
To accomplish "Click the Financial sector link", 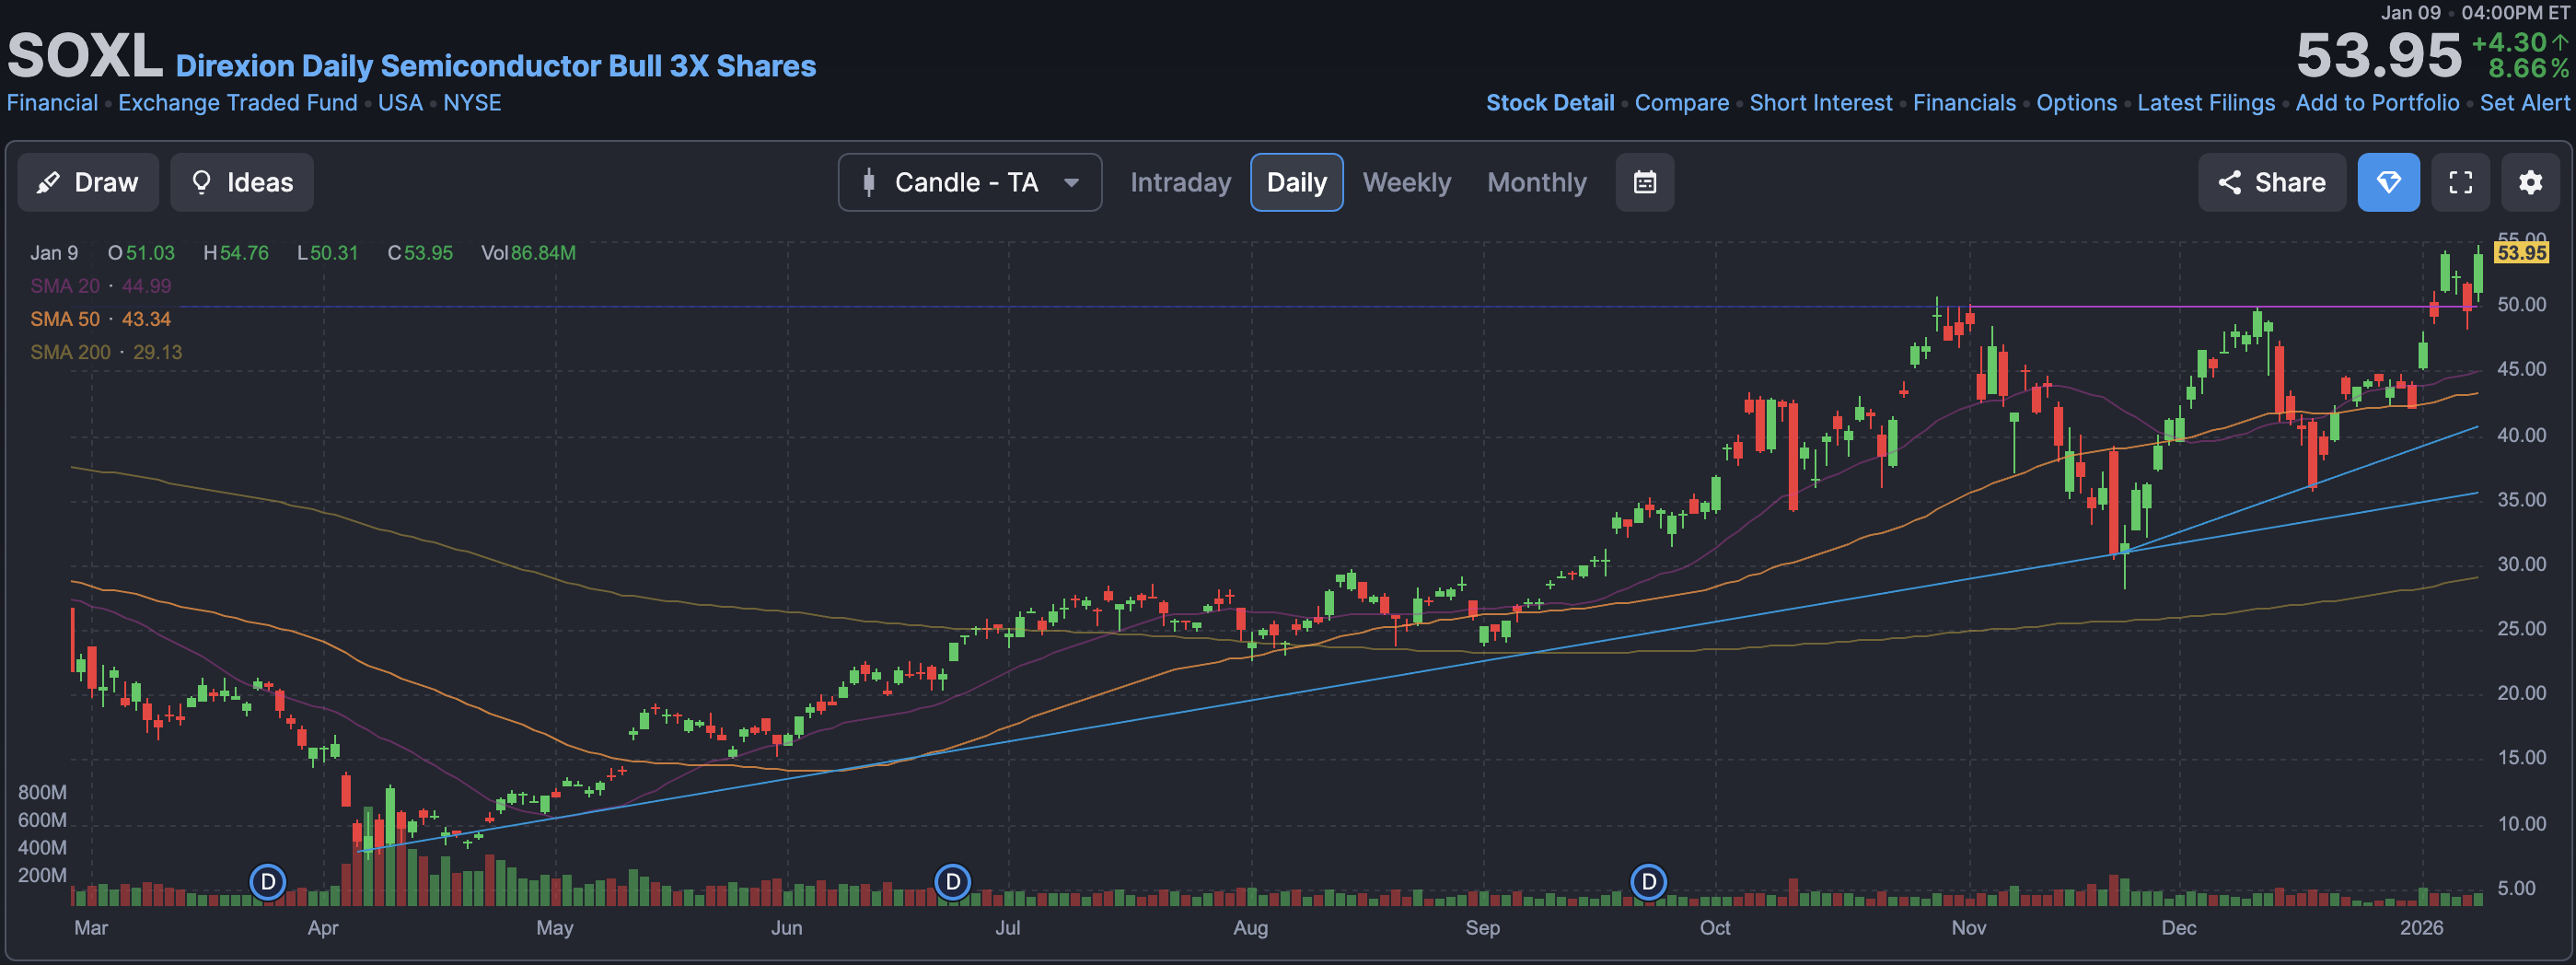I will tap(52, 103).
